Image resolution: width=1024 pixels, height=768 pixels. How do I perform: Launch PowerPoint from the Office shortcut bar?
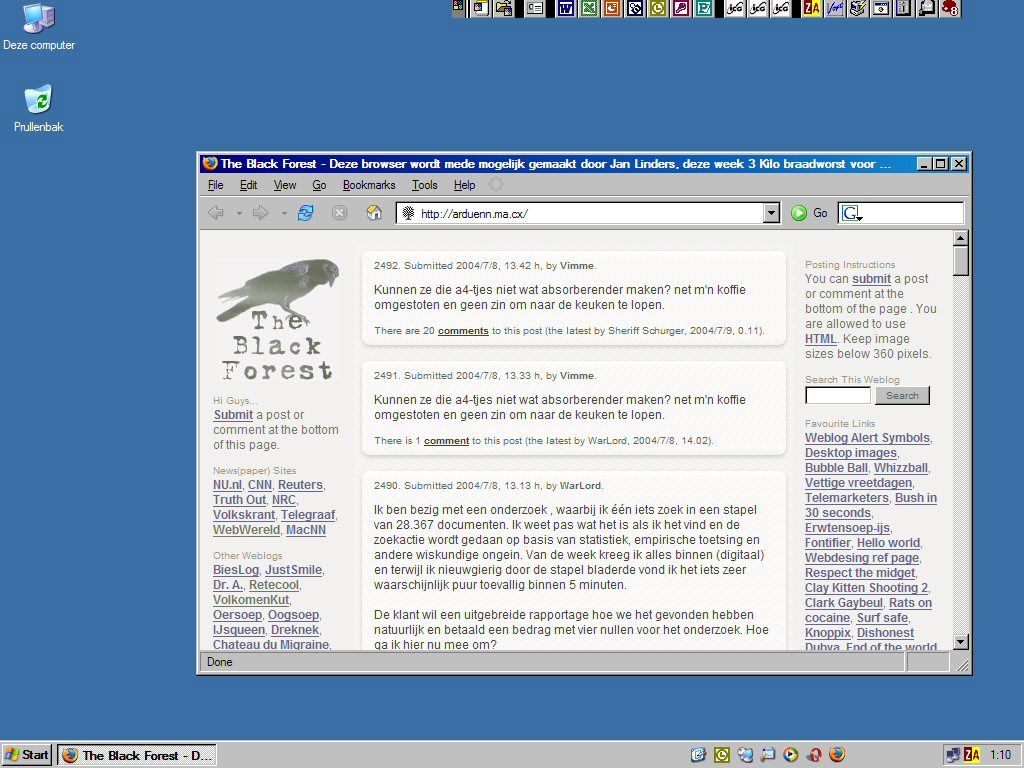(x=611, y=8)
